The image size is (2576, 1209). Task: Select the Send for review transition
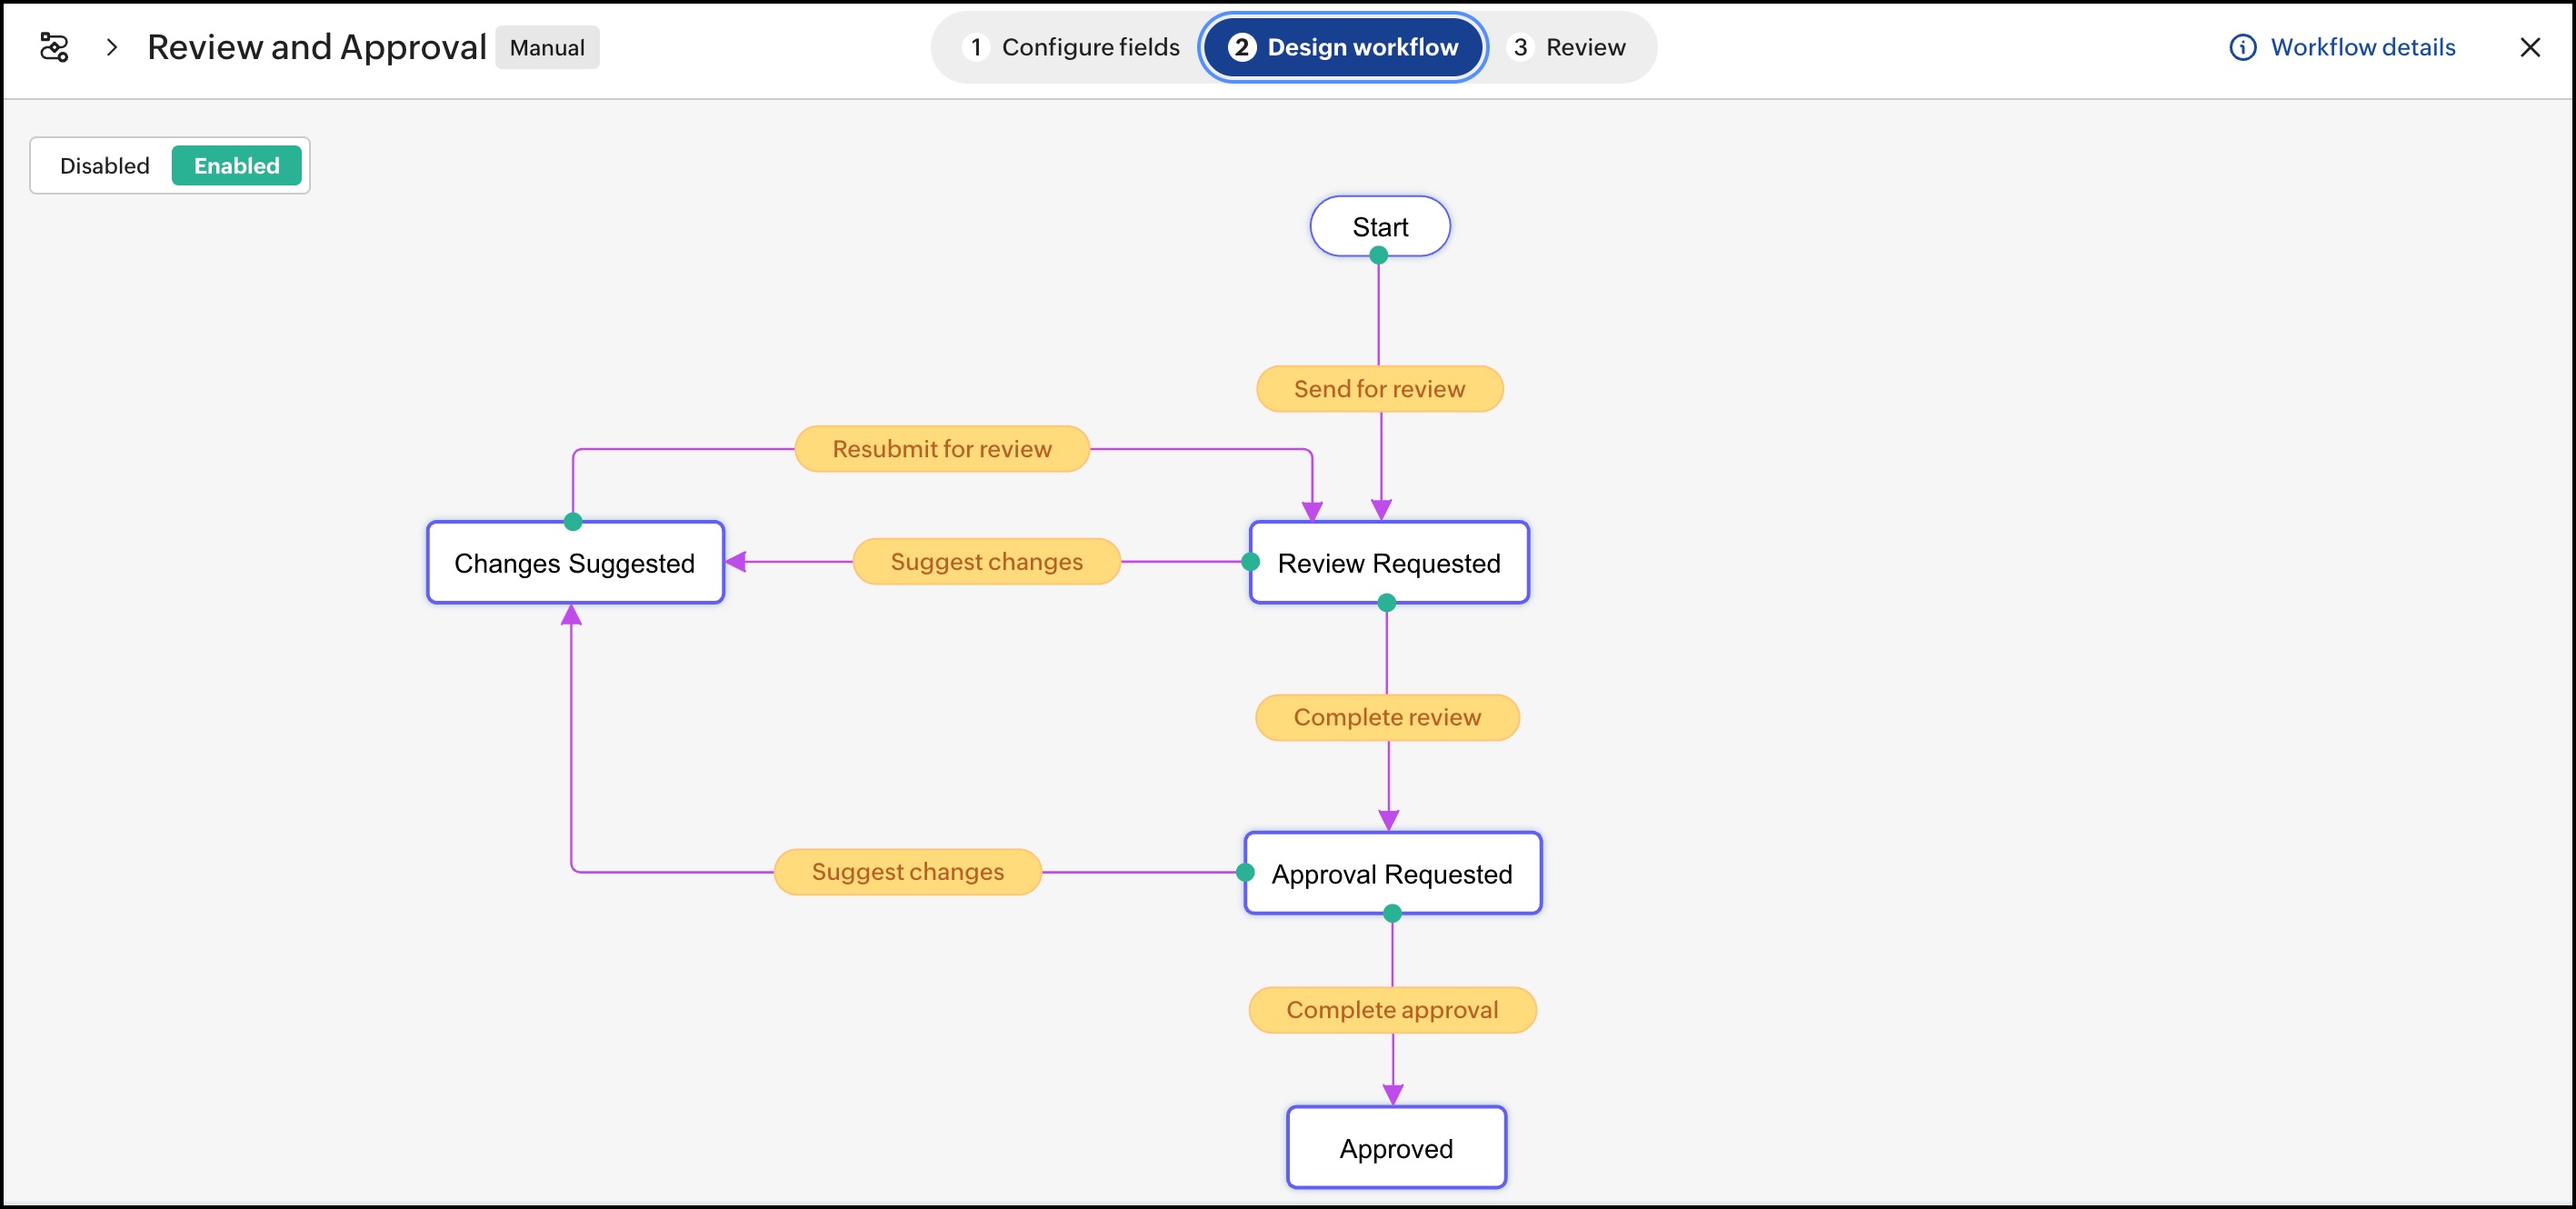(1379, 389)
